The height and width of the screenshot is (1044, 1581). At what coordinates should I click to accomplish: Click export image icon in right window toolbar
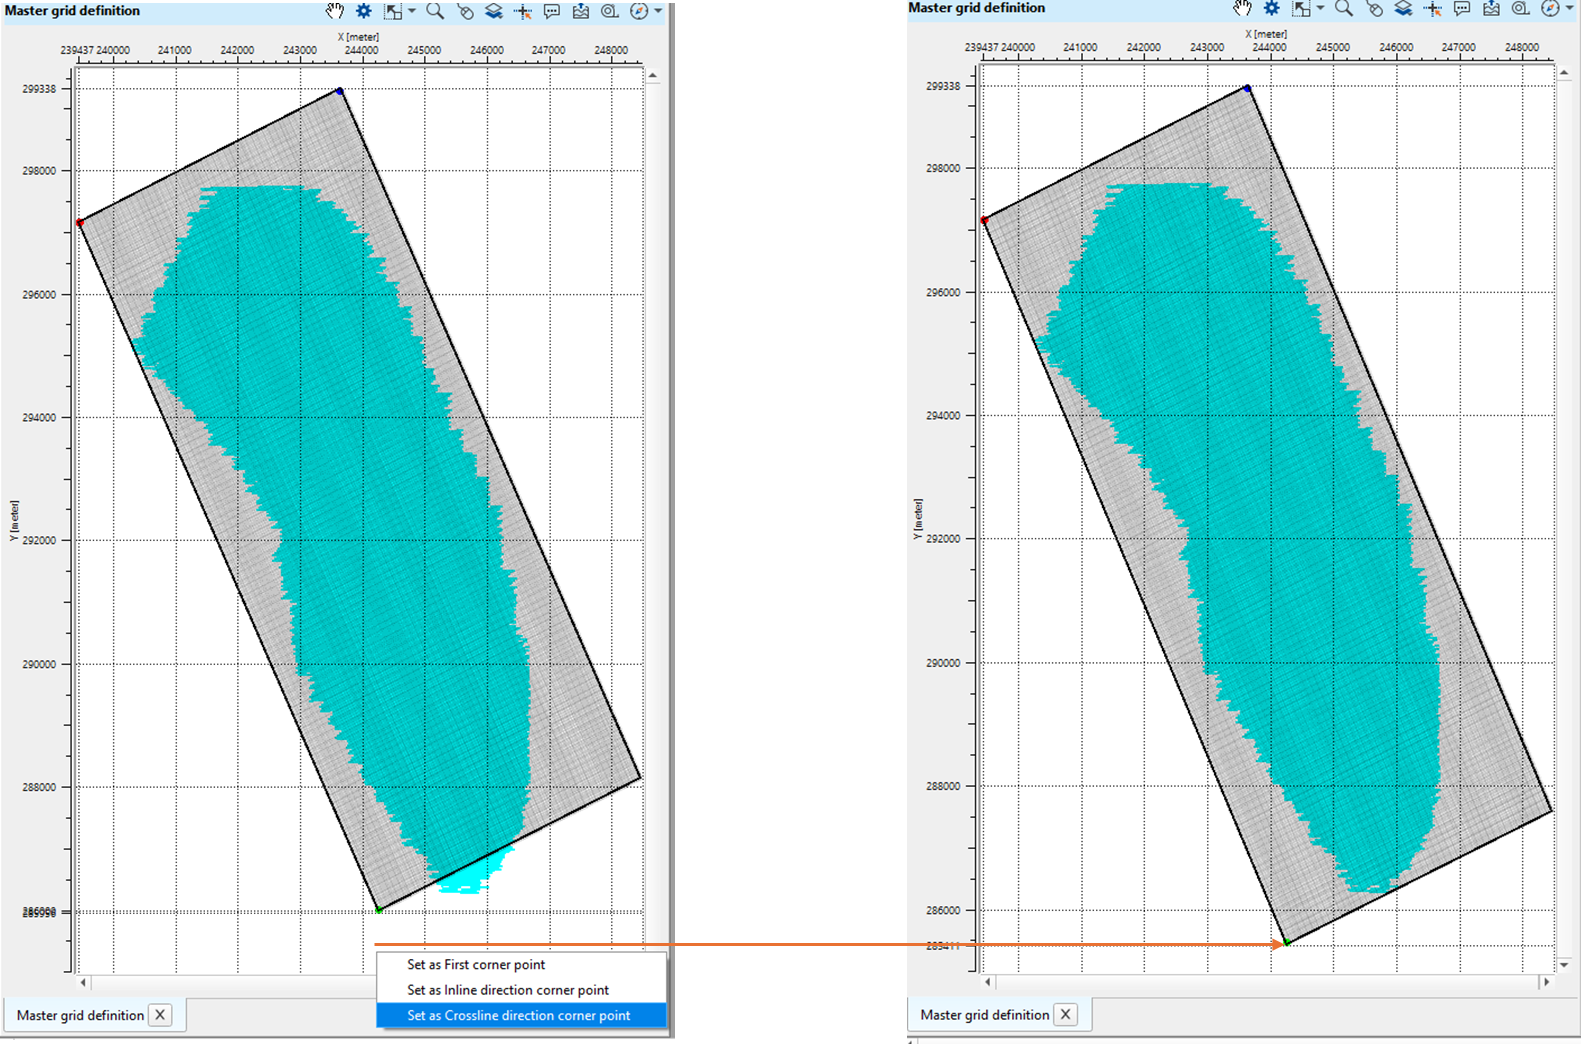(x=1491, y=9)
